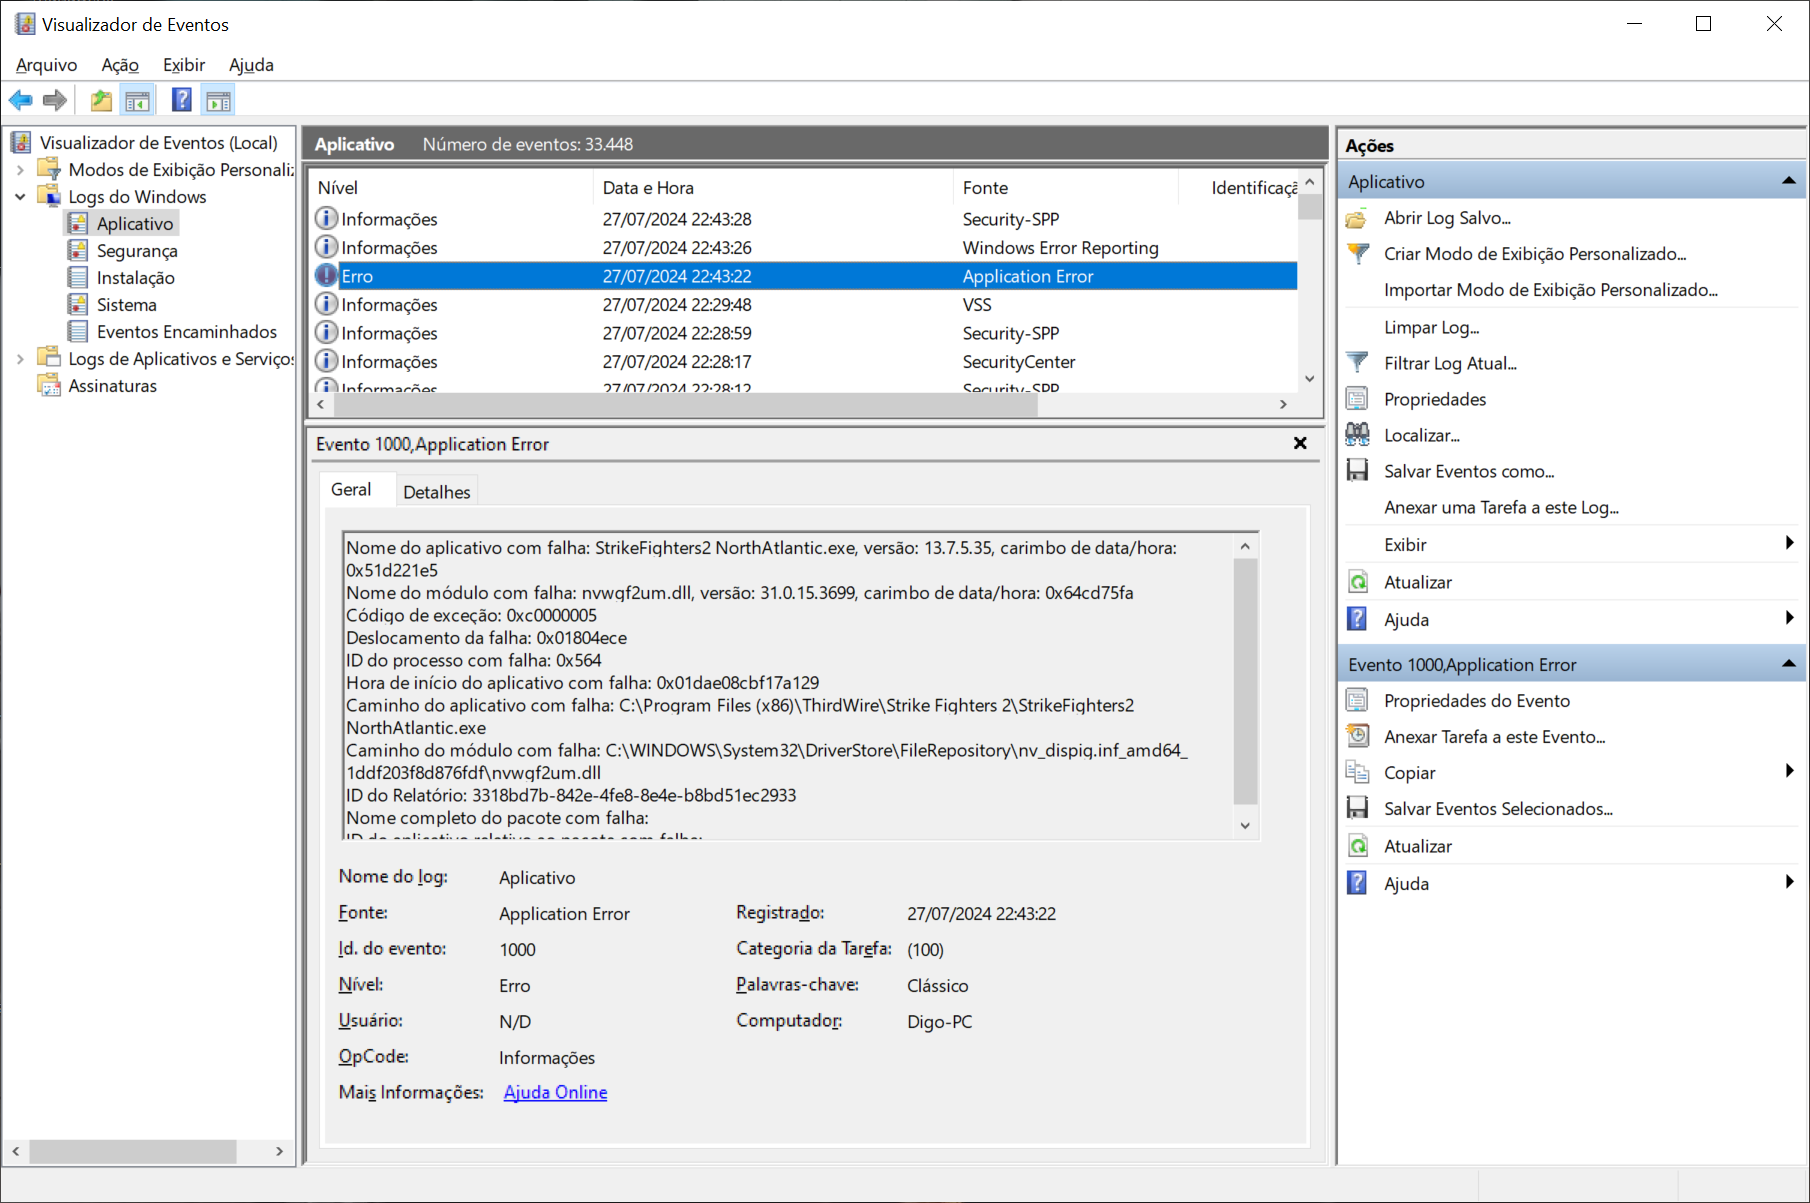Open the Exibir menu in menu bar

tap(184, 65)
